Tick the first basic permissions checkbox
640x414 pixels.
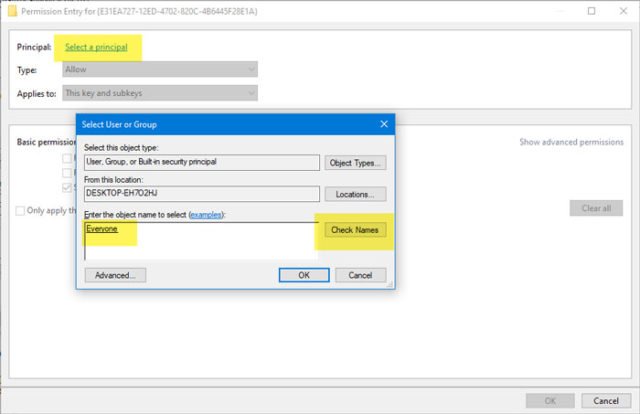pyautogui.click(x=67, y=158)
